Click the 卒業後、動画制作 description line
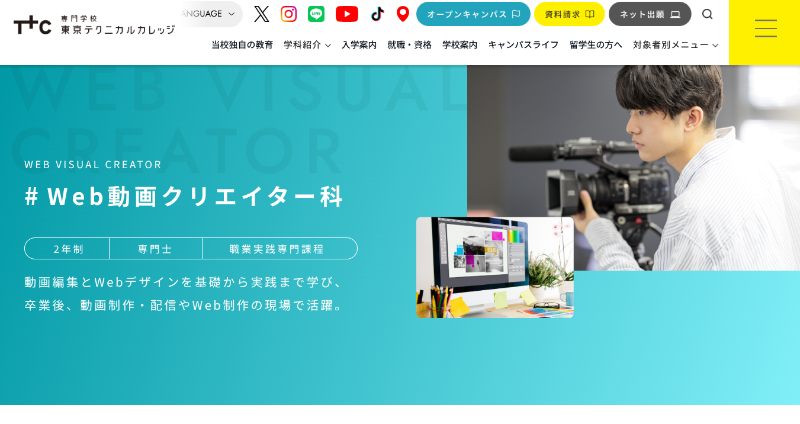 (x=184, y=305)
